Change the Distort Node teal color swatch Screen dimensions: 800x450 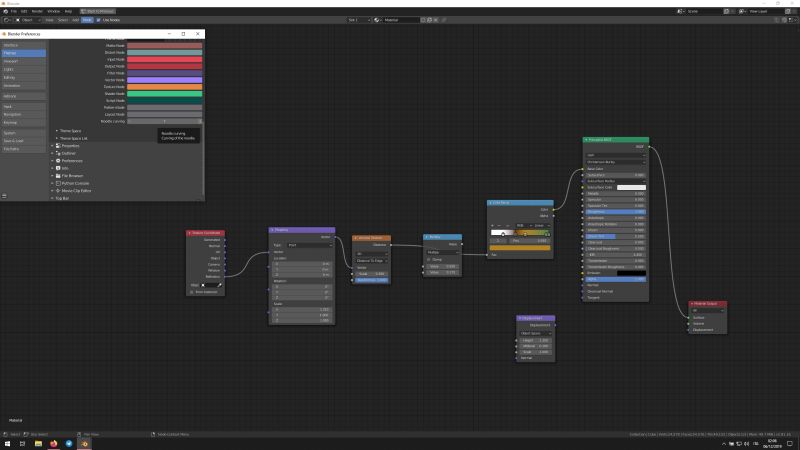(x=164, y=53)
